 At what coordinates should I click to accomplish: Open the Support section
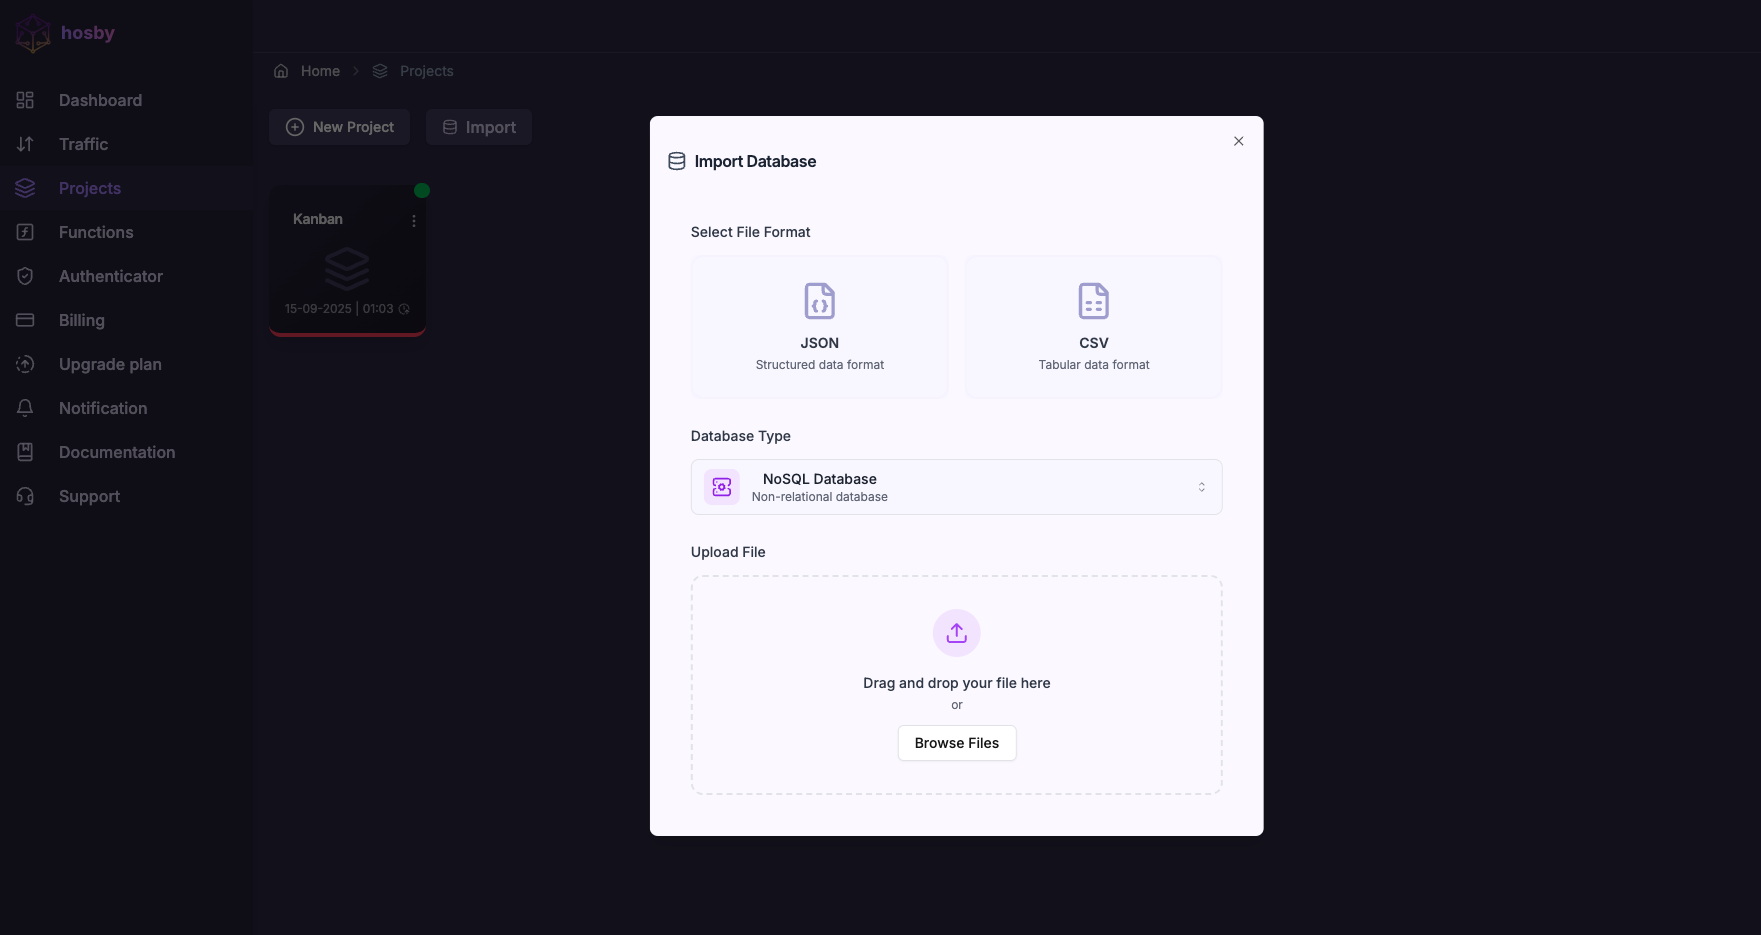coord(89,496)
